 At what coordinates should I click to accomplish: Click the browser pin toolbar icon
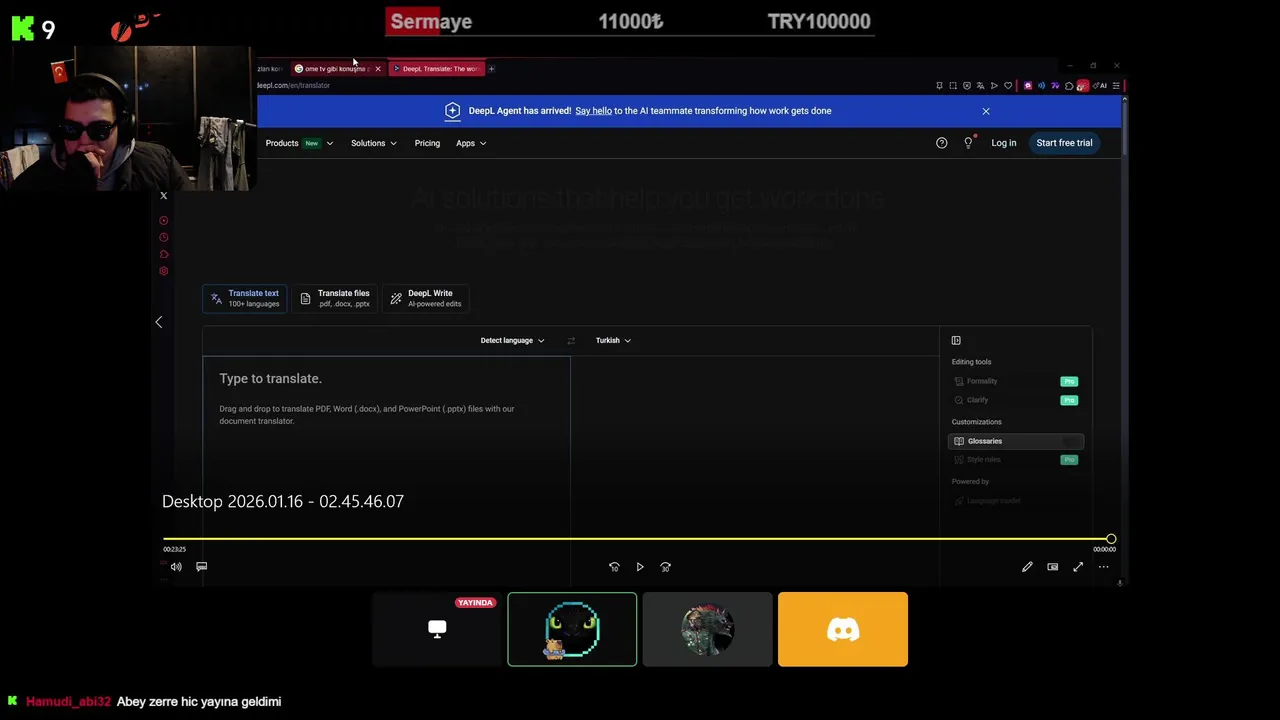click(939, 86)
